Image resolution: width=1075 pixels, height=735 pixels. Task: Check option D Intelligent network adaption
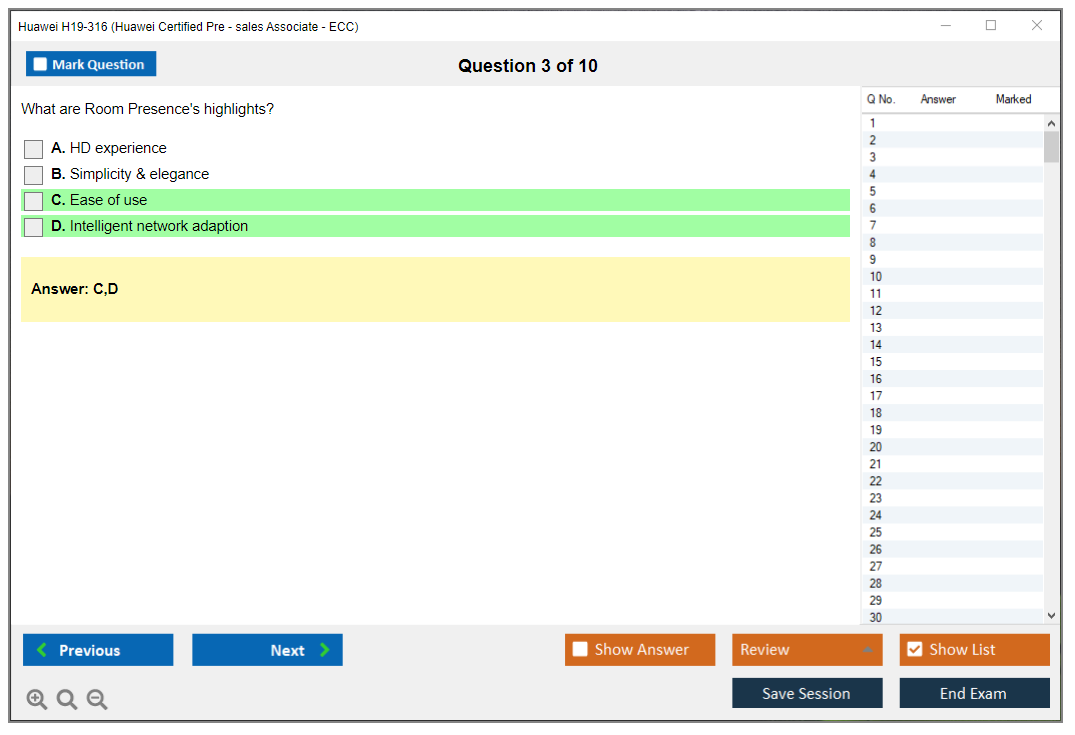[33, 227]
